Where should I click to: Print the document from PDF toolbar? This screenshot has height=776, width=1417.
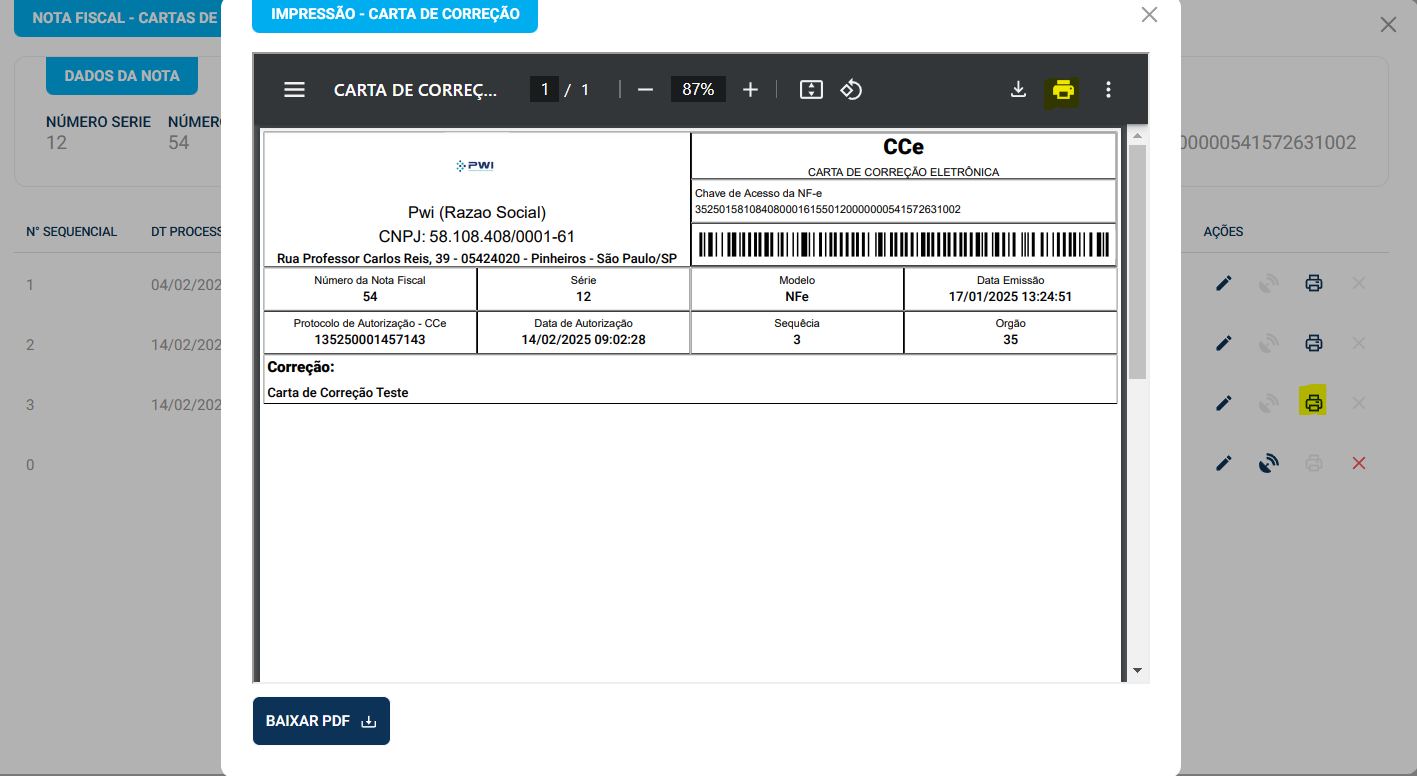click(1063, 91)
